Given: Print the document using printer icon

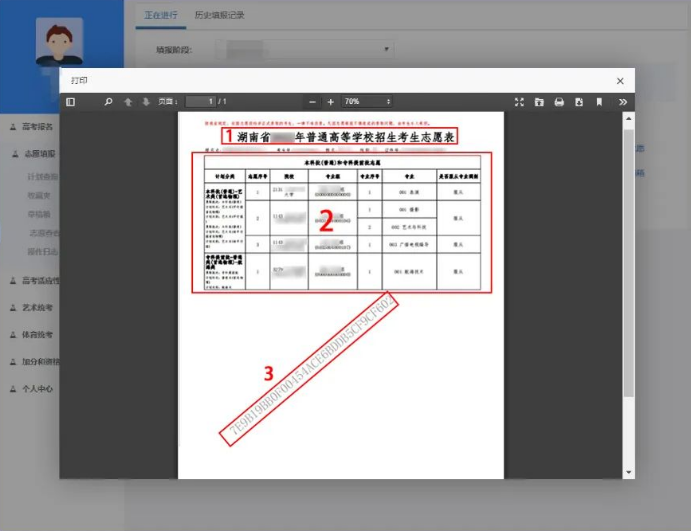Looking at the screenshot, I should pos(559,102).
